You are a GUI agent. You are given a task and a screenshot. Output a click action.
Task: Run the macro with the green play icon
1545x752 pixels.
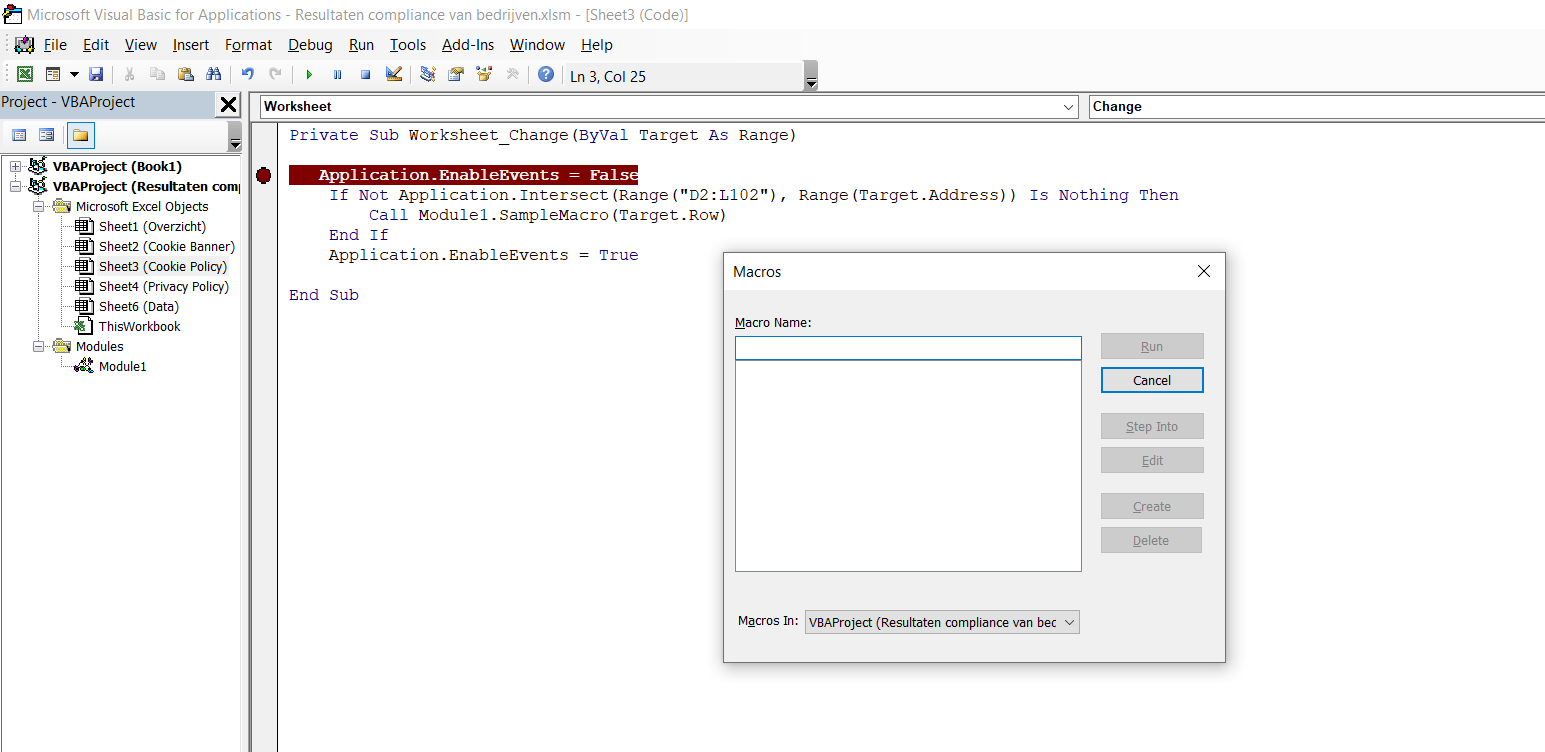coord(309,75)
